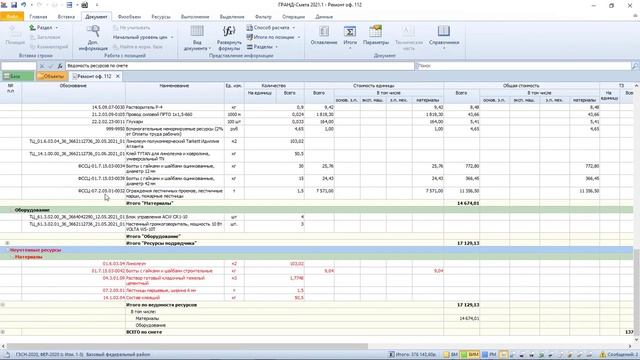Select the Растворитель Р-4 row name
Image resolution: width=640 pixels, height=360 pixels.
pos(144,107)
